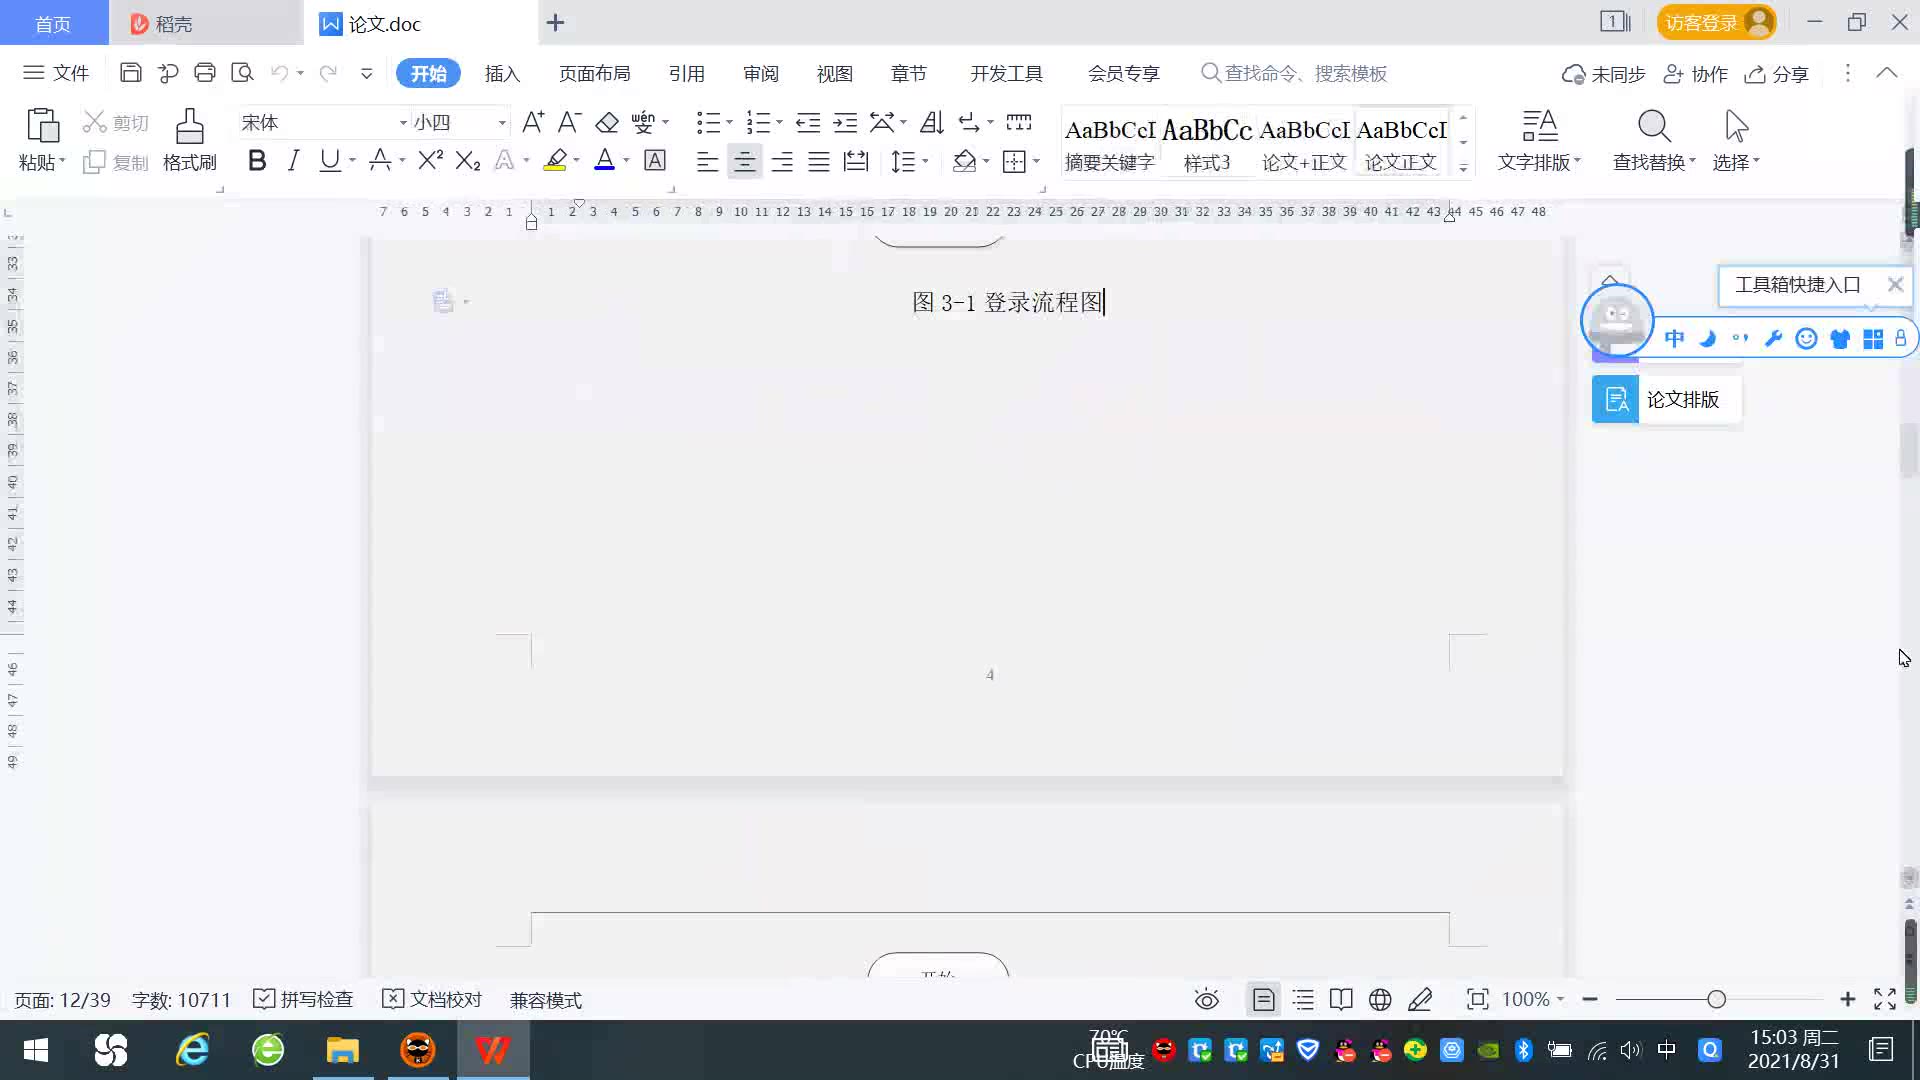Toggle align left
The width and height of the screenshot is (1920, 1080).
(707, 161)
